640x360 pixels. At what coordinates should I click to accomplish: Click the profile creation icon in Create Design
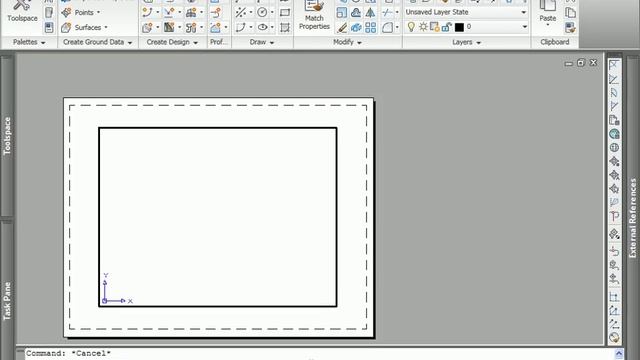pyautogui.click(x=169, y=13)
